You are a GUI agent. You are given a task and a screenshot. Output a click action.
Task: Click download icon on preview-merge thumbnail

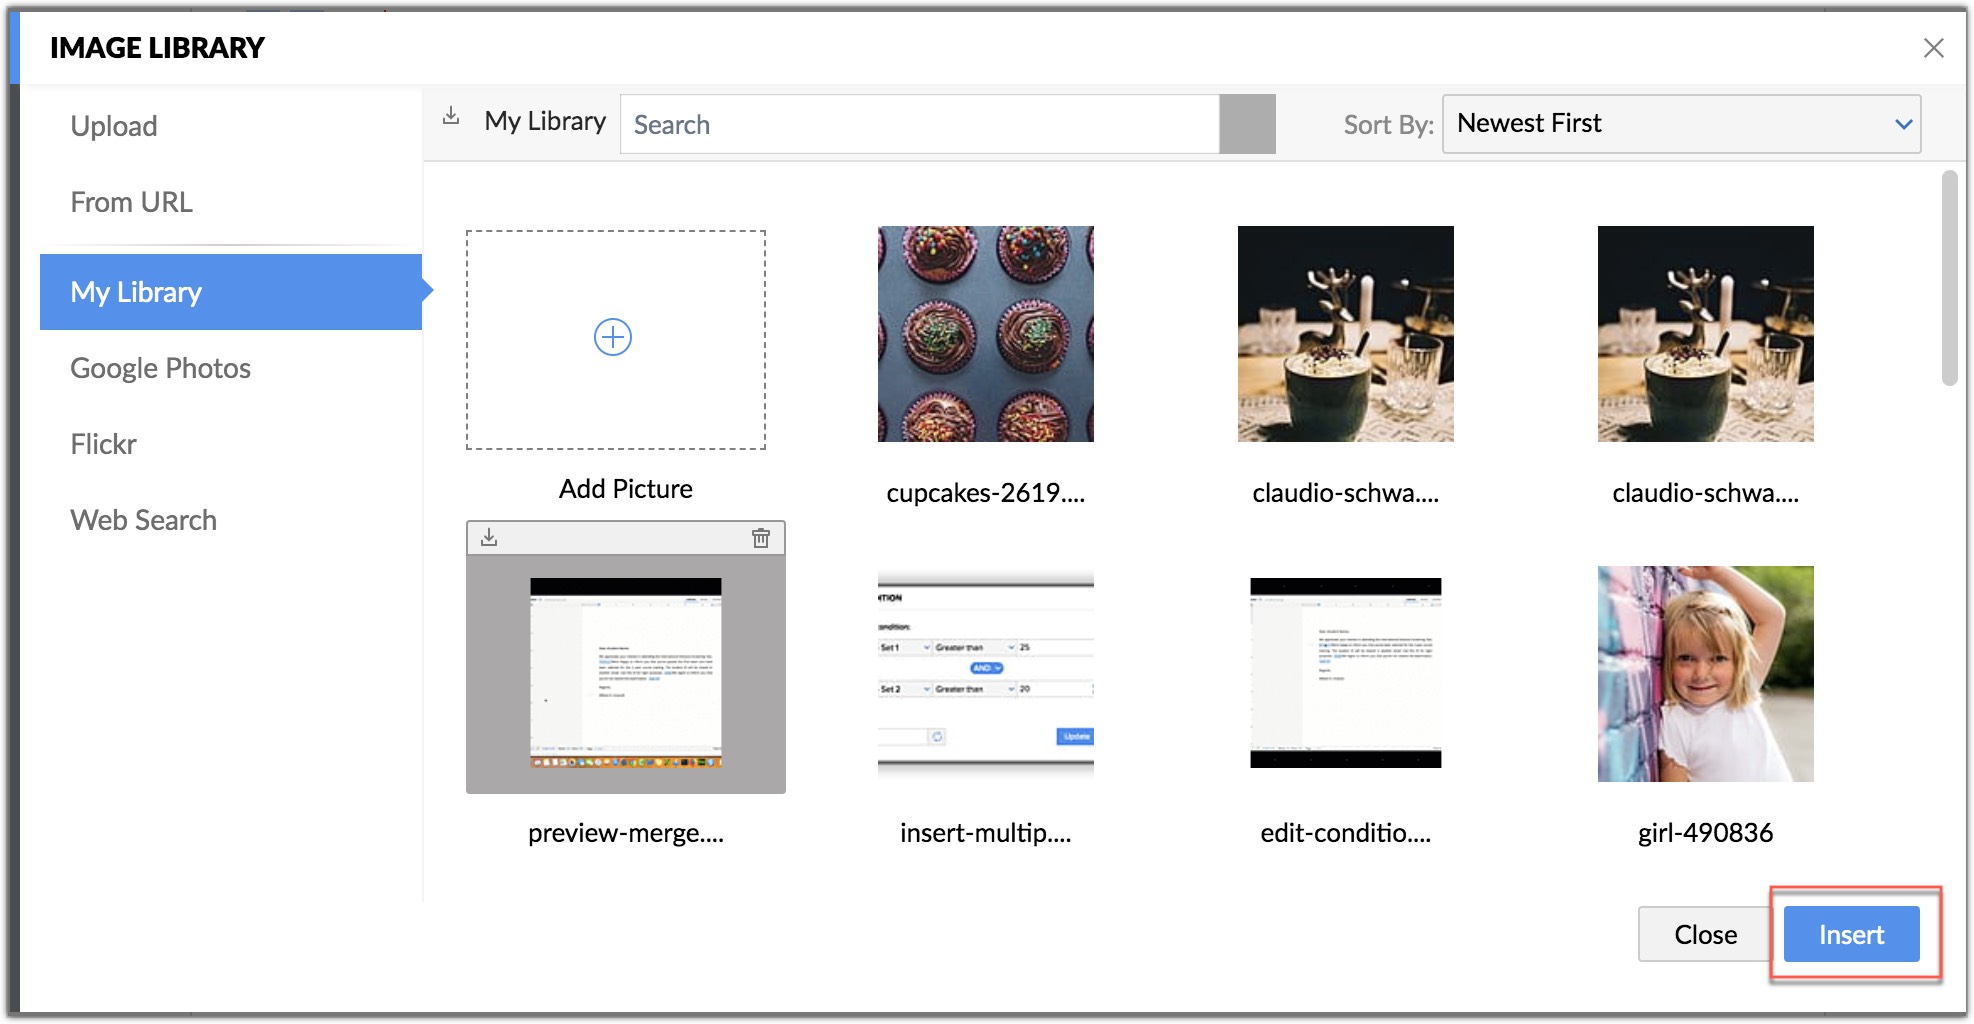[489, 537]
